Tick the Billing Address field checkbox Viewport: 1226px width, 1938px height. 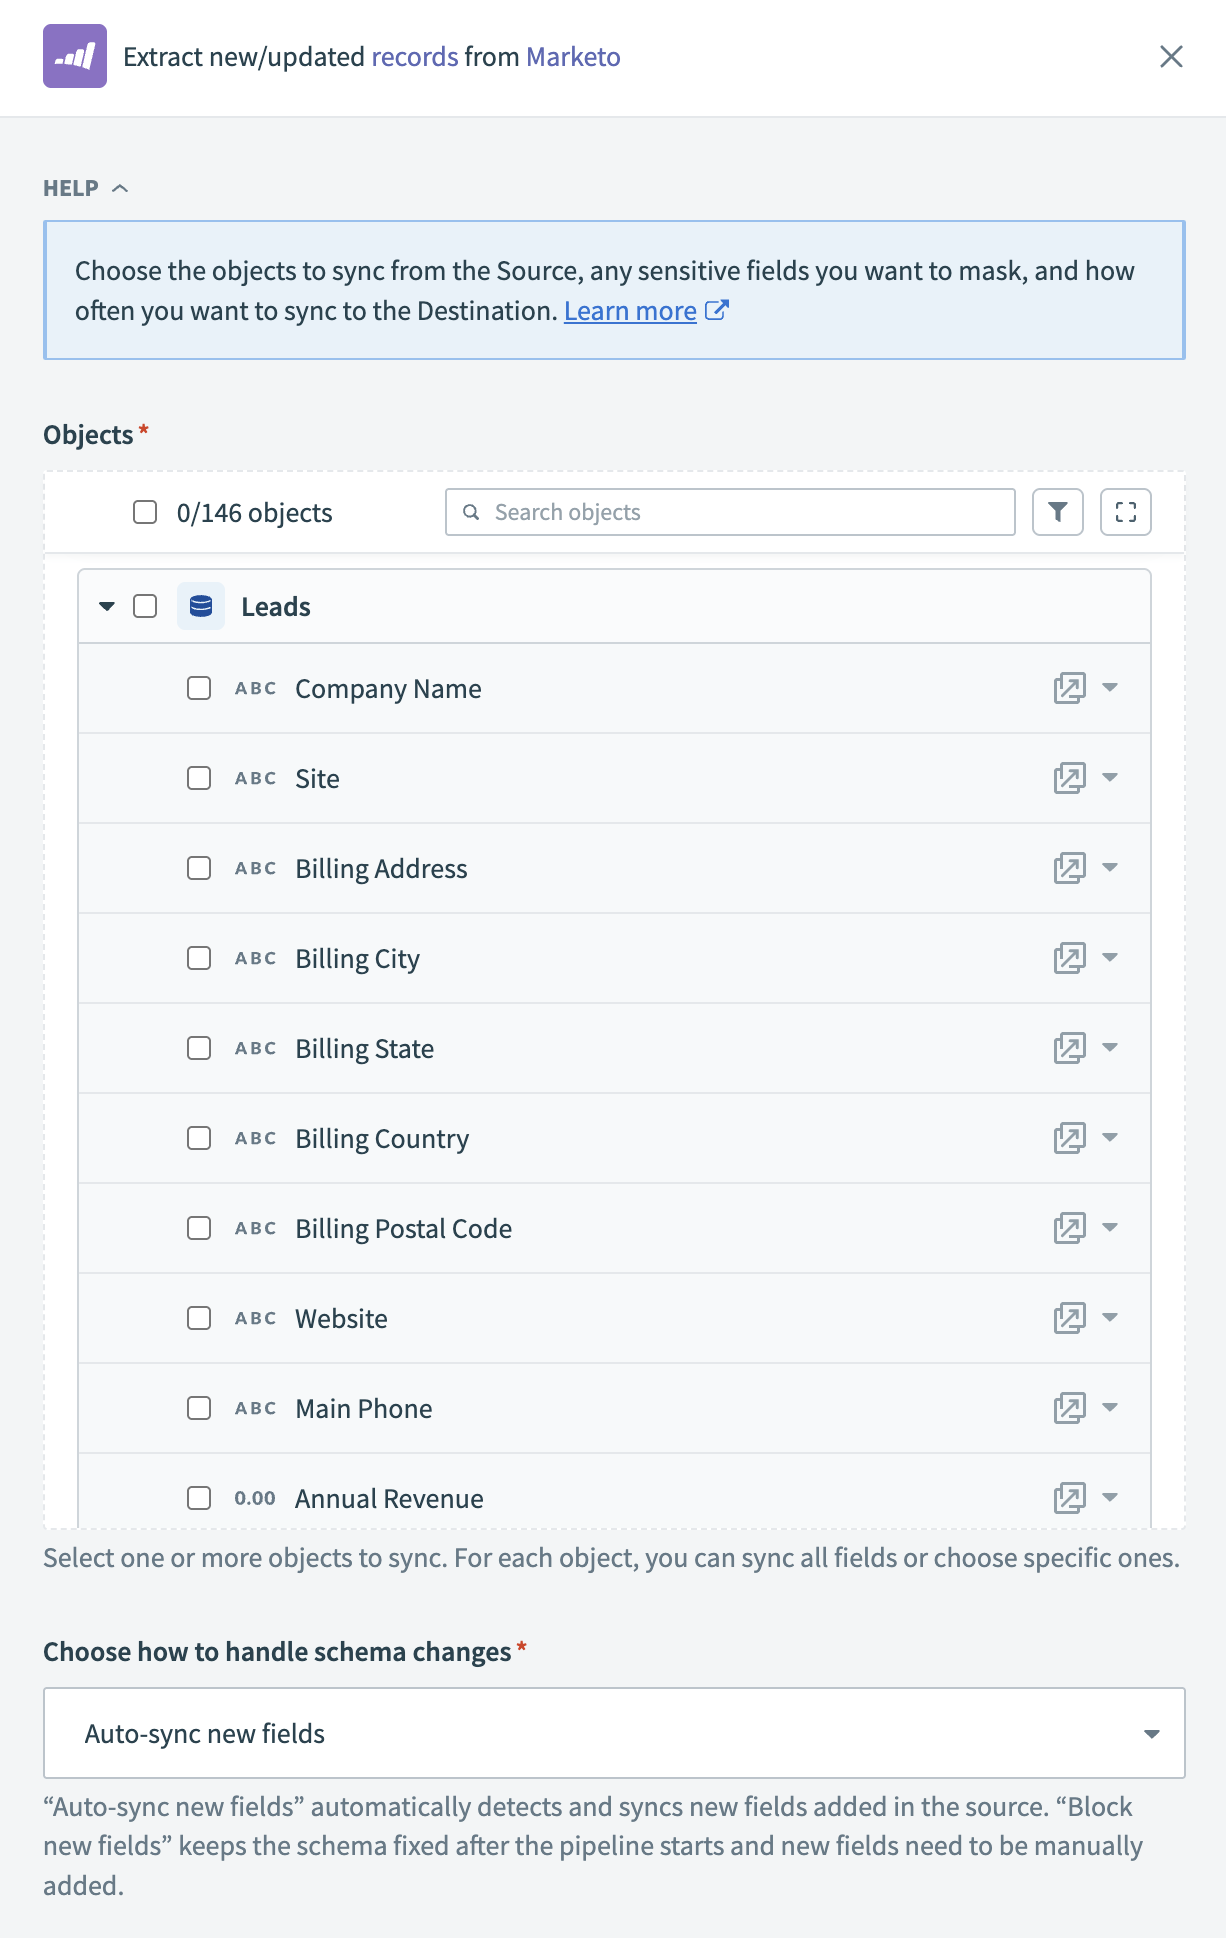pos(199,868)
